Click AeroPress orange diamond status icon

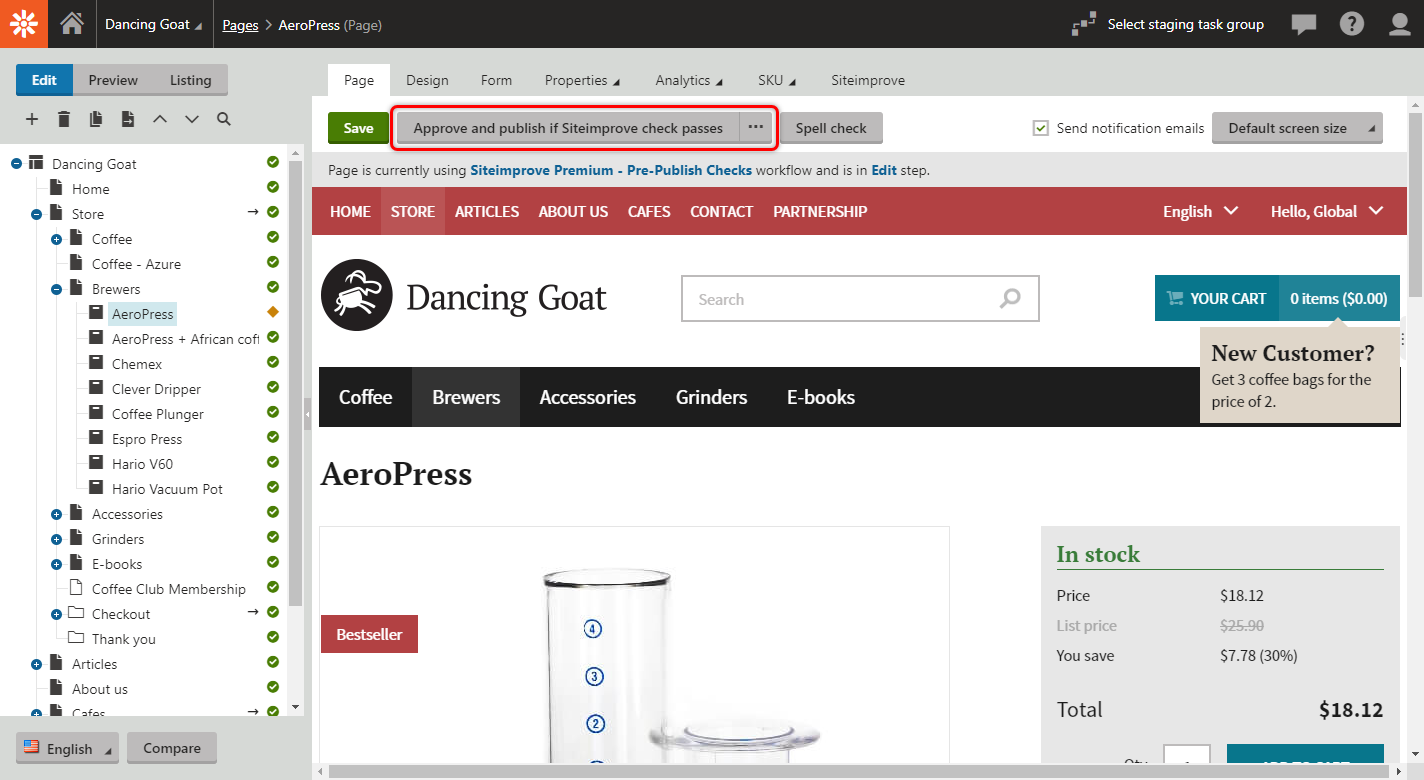coord(273,312)
